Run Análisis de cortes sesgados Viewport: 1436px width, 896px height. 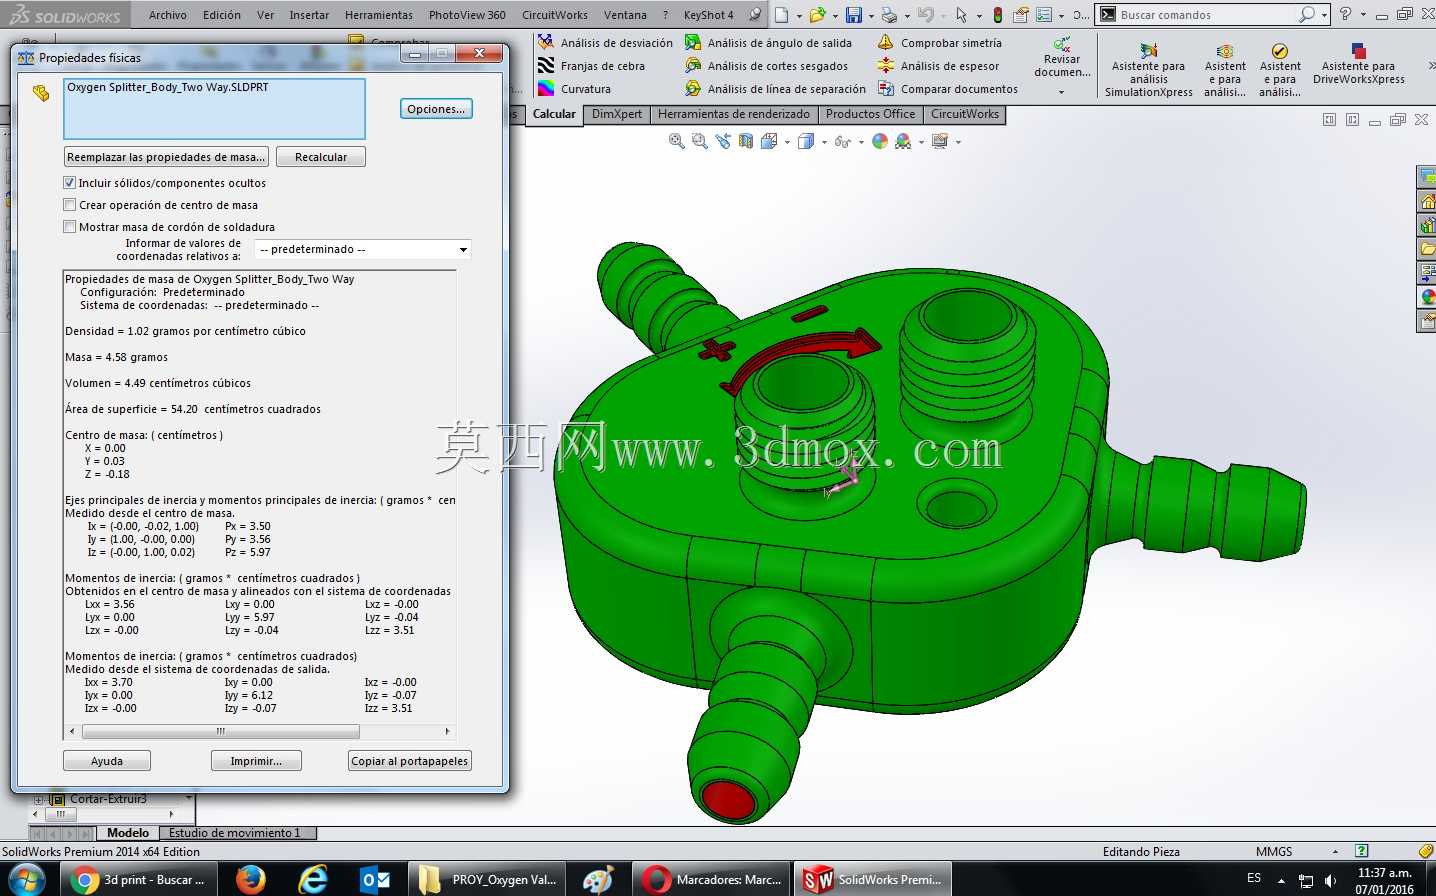[766, 66]
